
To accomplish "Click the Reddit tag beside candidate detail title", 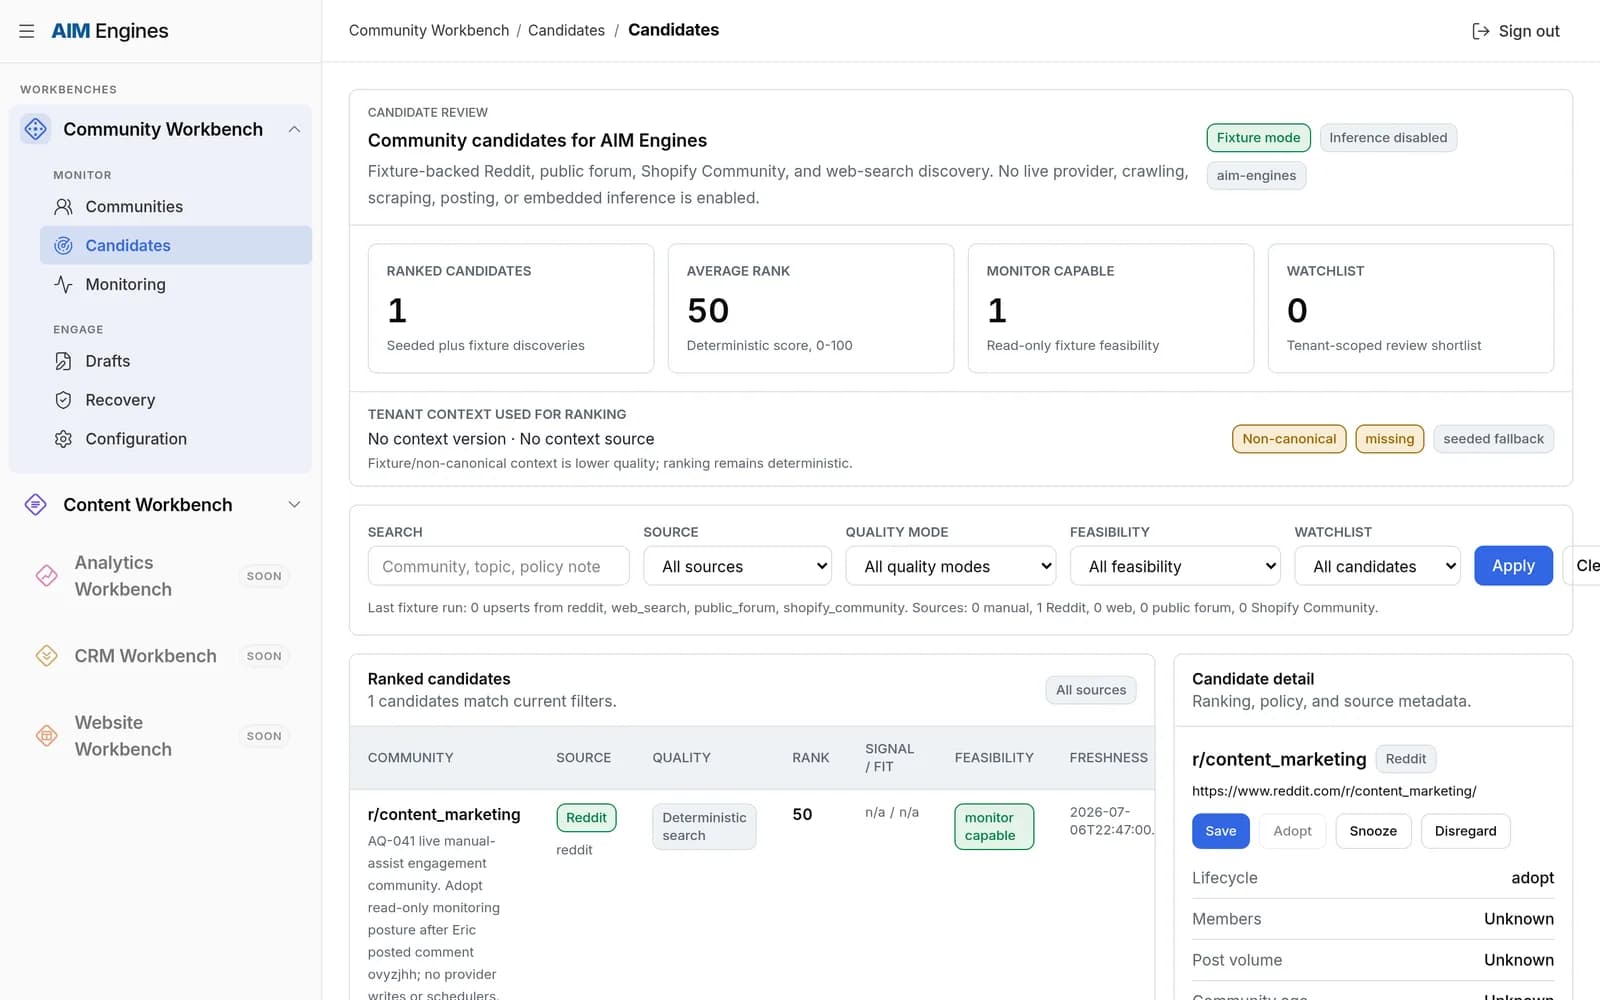I will 1406,759.
